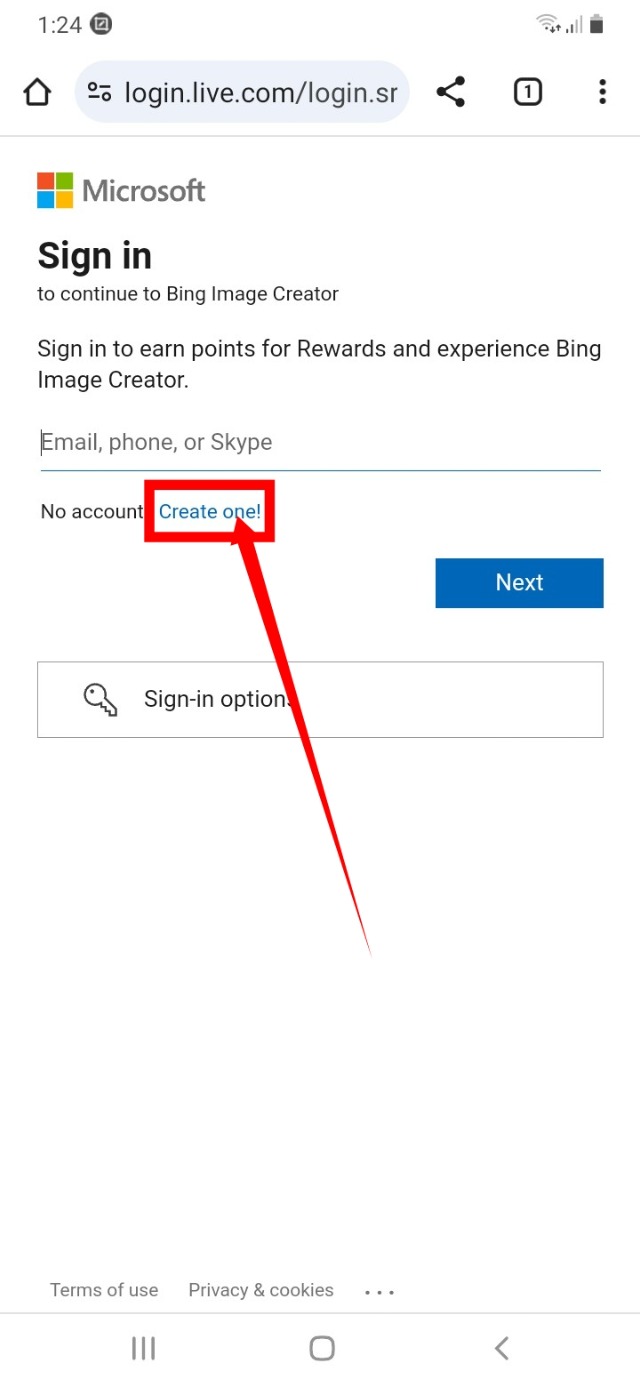Tap the key icon beside Sign-in options
640x1387 pixels.
[x=100, y=700]
